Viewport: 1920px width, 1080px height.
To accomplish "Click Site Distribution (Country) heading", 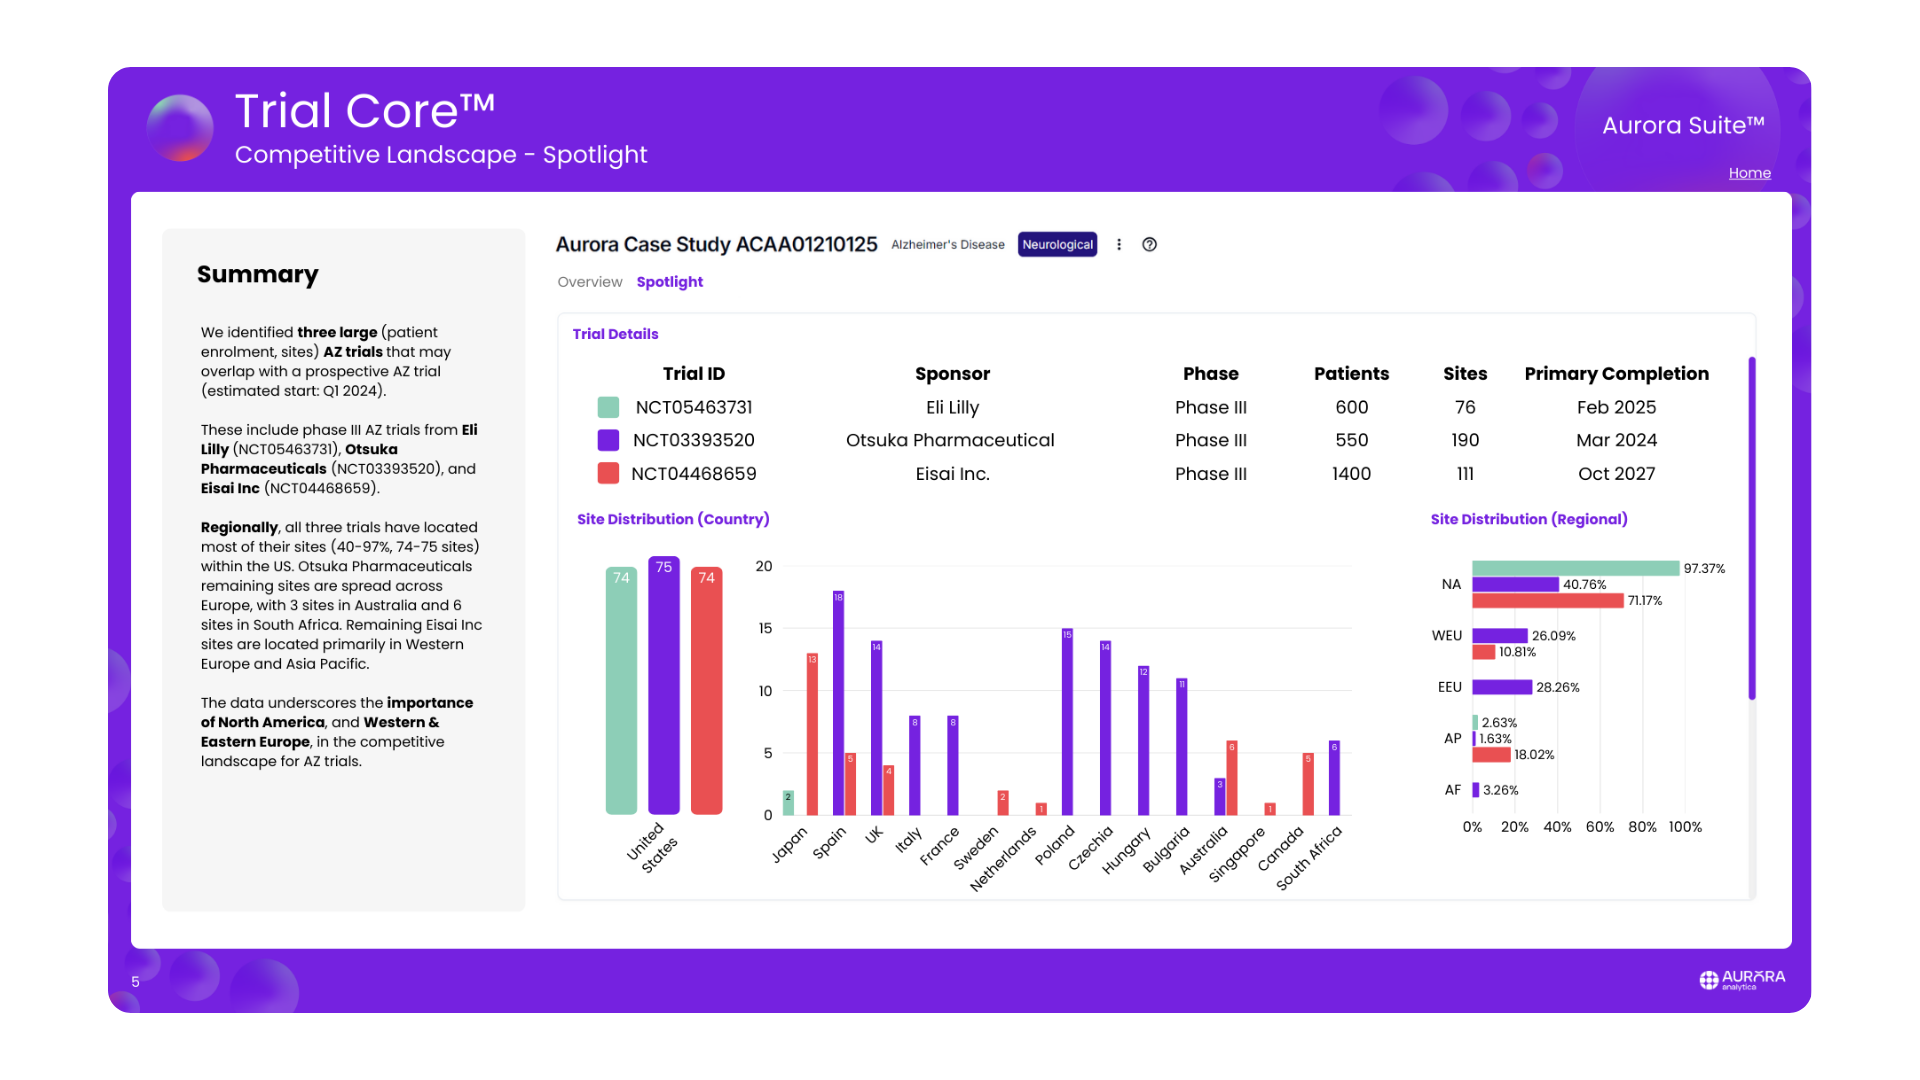I will click(673, 519).
